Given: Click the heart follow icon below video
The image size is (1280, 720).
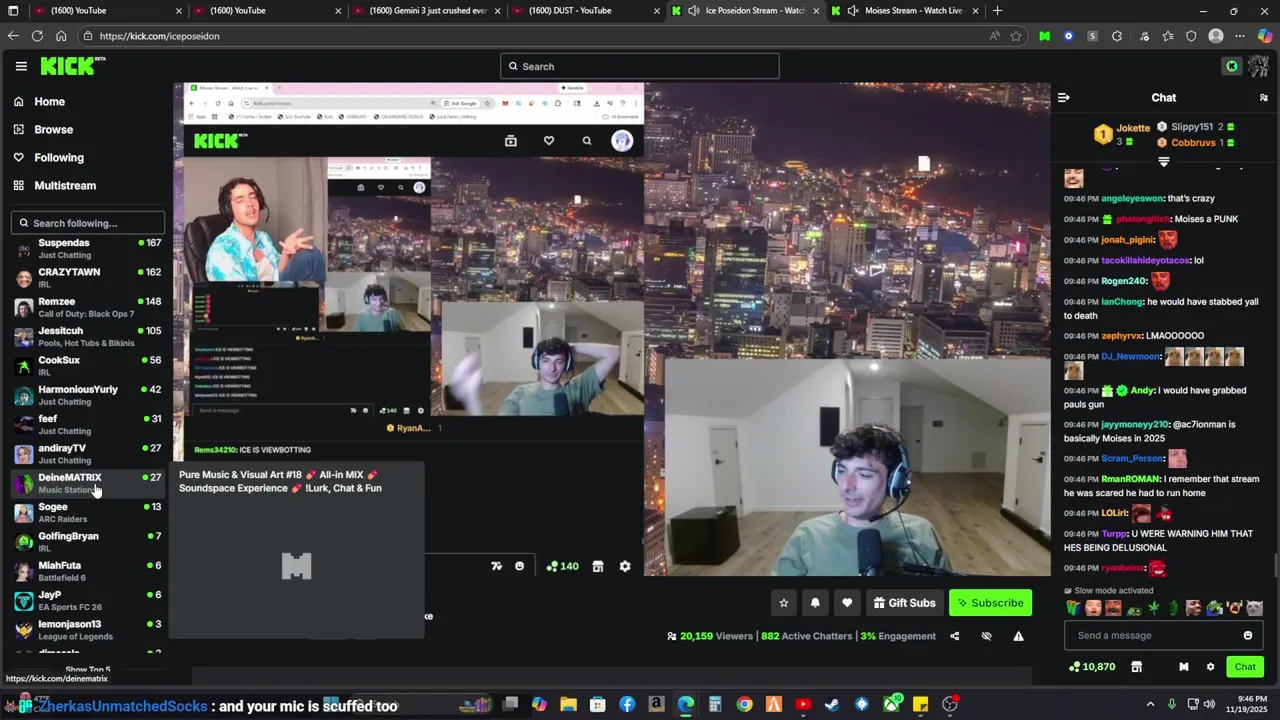Looking at the screenshot, I should point(847,603).
